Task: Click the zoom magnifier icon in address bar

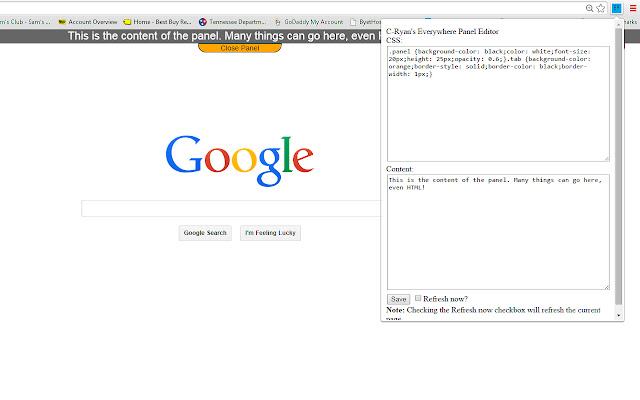Action: 589,8
